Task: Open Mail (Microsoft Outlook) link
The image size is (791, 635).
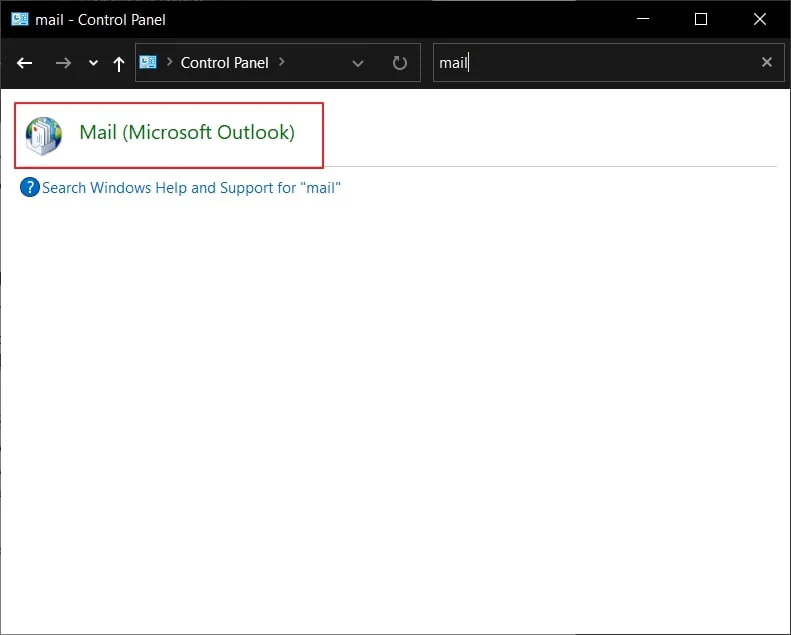Action: tap(187, 132)
